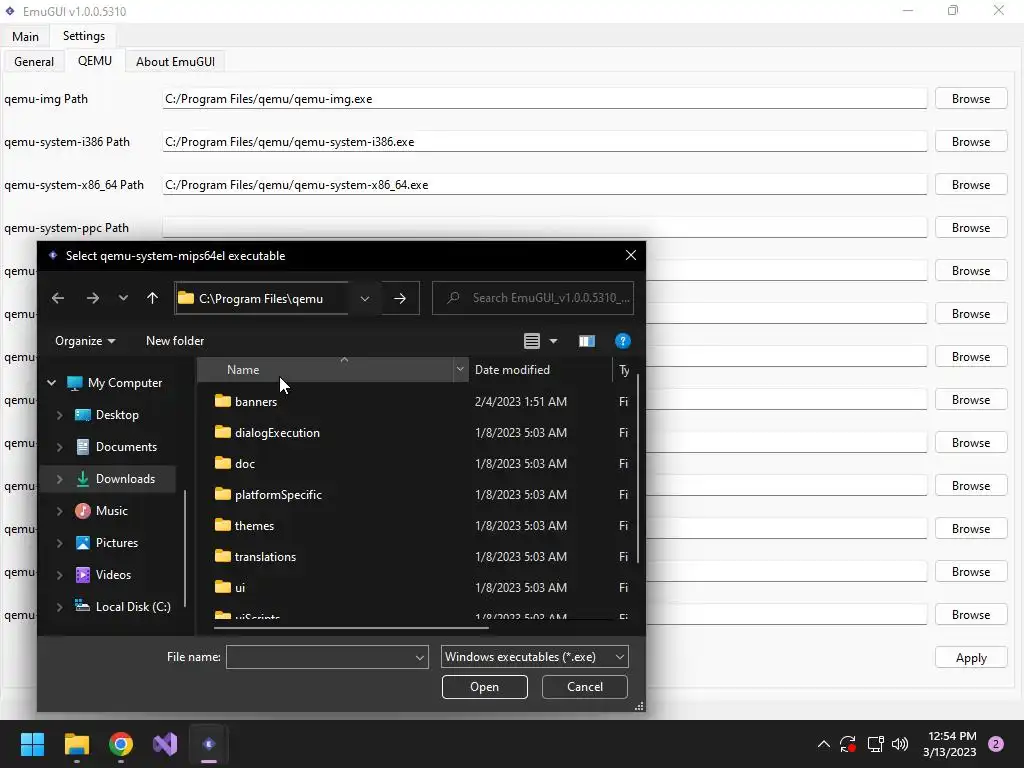Browse for qemu-system-i386 path

(x=970, y=142)
